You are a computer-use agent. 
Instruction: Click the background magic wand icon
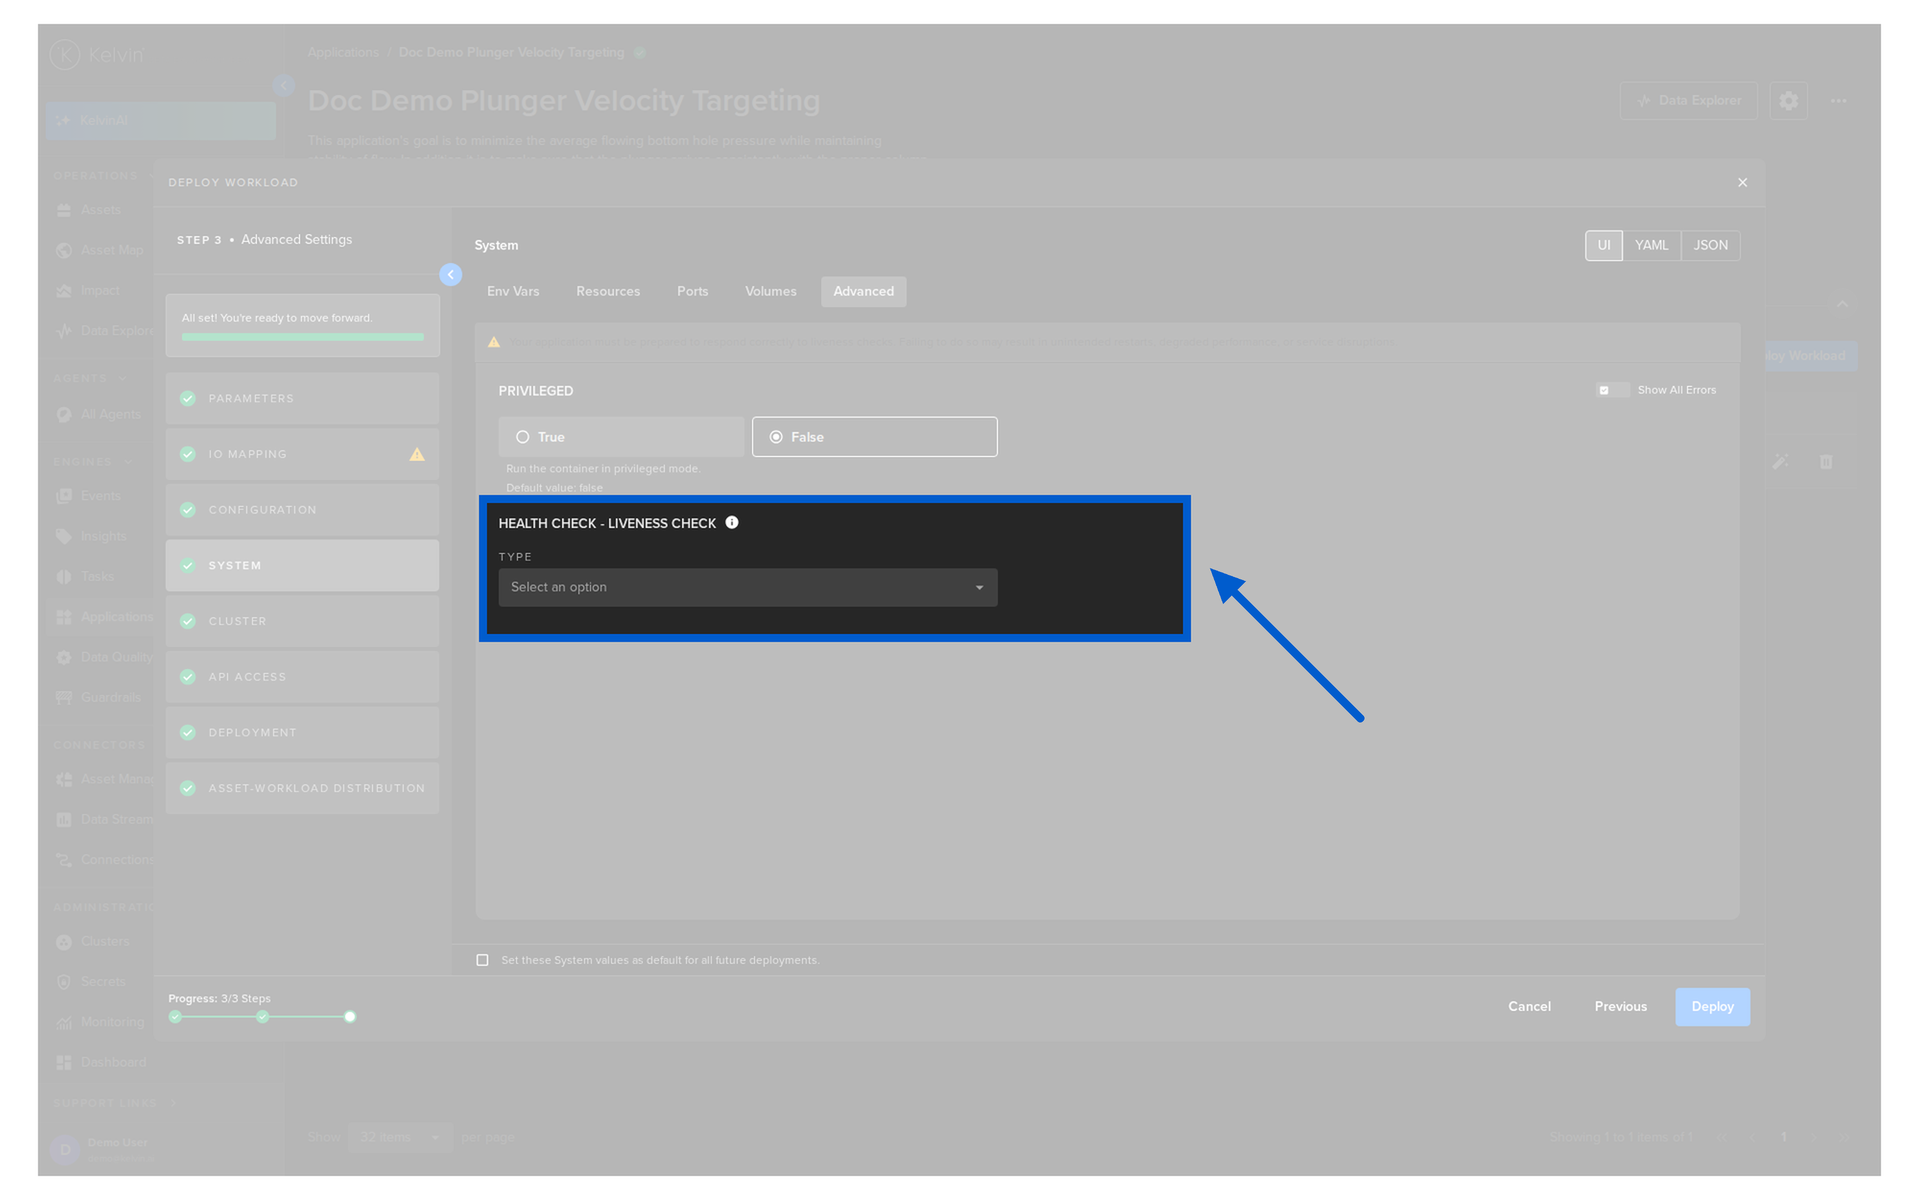coord(1780,461)
